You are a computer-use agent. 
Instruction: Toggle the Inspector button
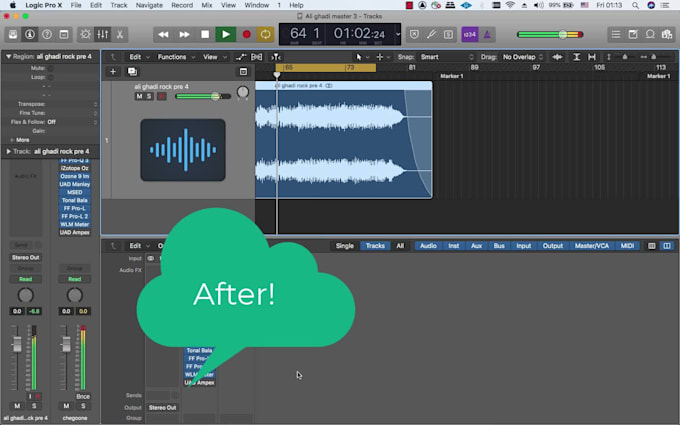[30, 34]
